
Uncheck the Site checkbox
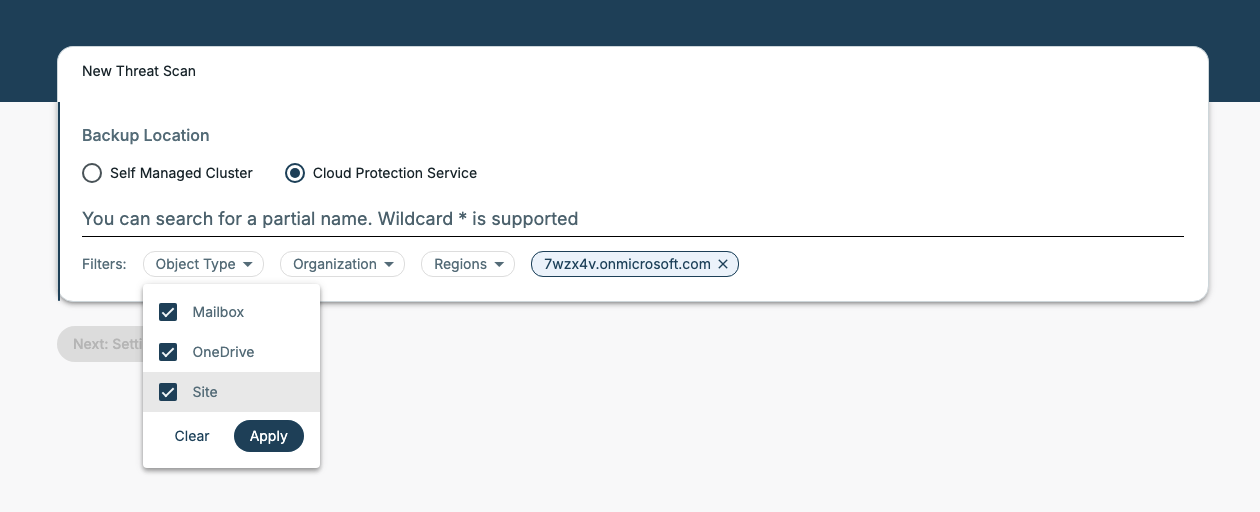click(168, 392)
